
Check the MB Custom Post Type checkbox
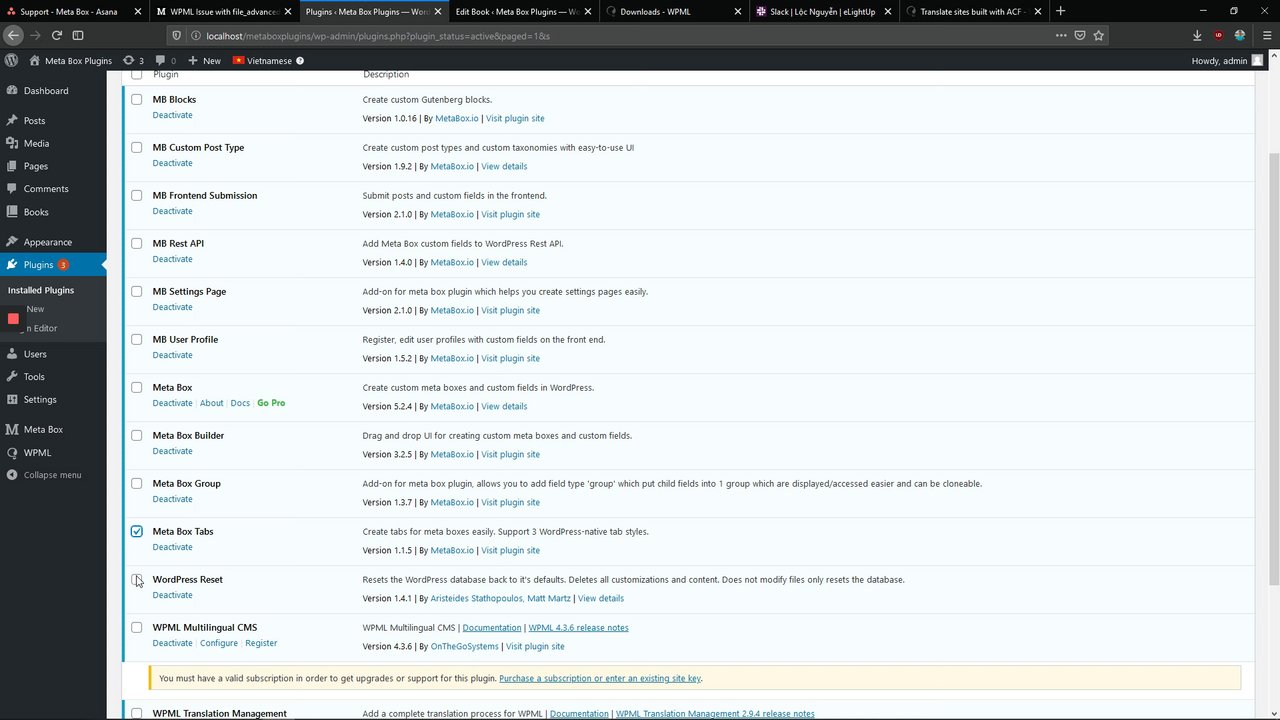137,147
